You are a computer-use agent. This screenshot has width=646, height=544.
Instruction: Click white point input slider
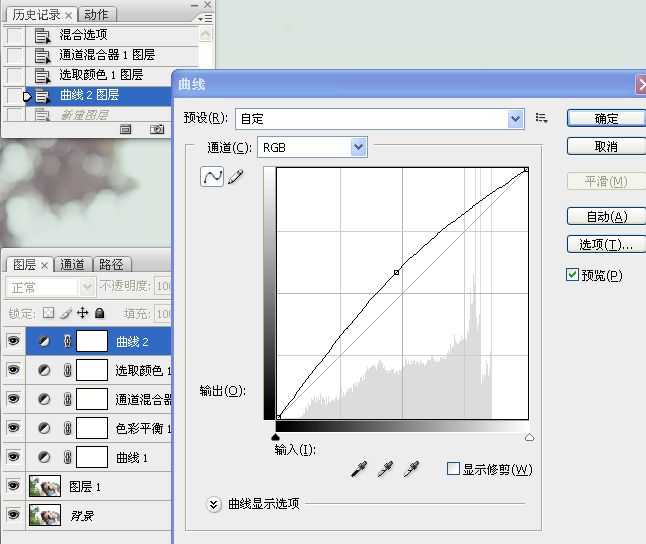[x=529, y=437]
